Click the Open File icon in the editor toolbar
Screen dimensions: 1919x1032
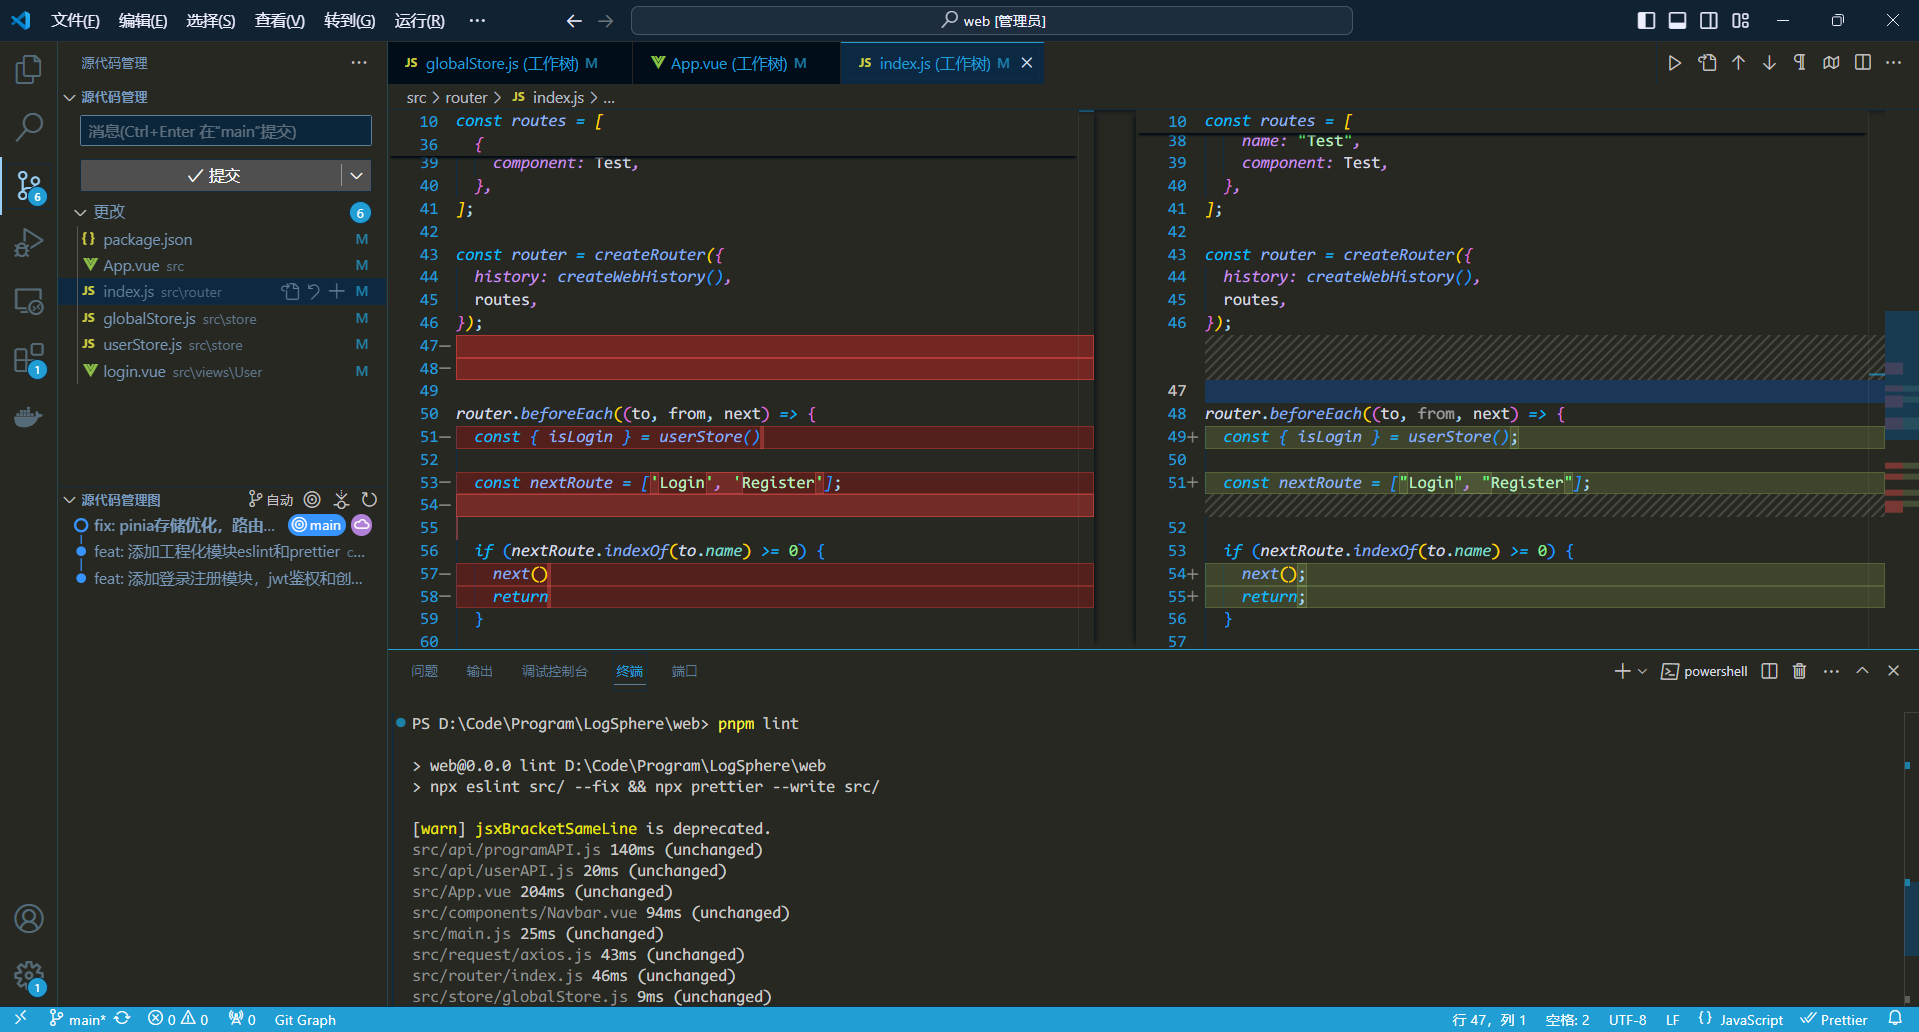tap(1707, 63)
